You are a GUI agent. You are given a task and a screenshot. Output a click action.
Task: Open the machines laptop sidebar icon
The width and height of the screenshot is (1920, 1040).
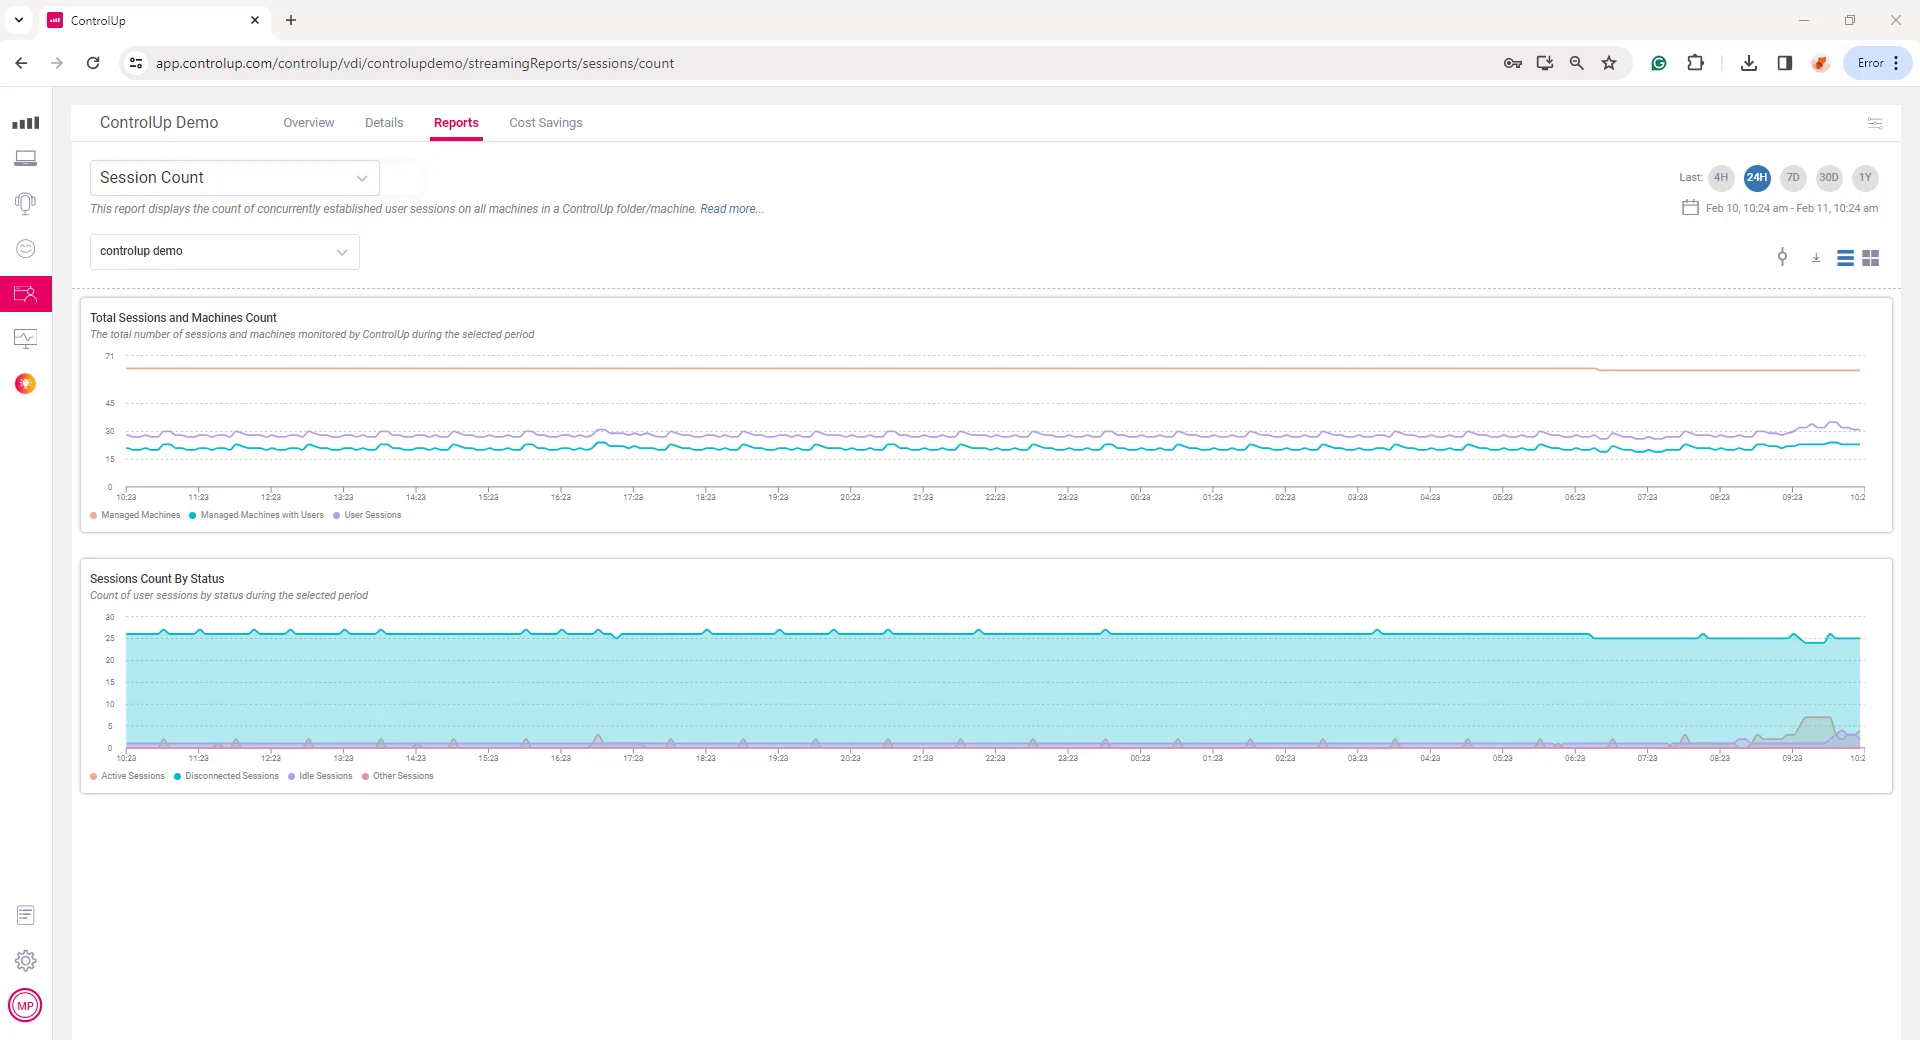(x=26, y=159)
